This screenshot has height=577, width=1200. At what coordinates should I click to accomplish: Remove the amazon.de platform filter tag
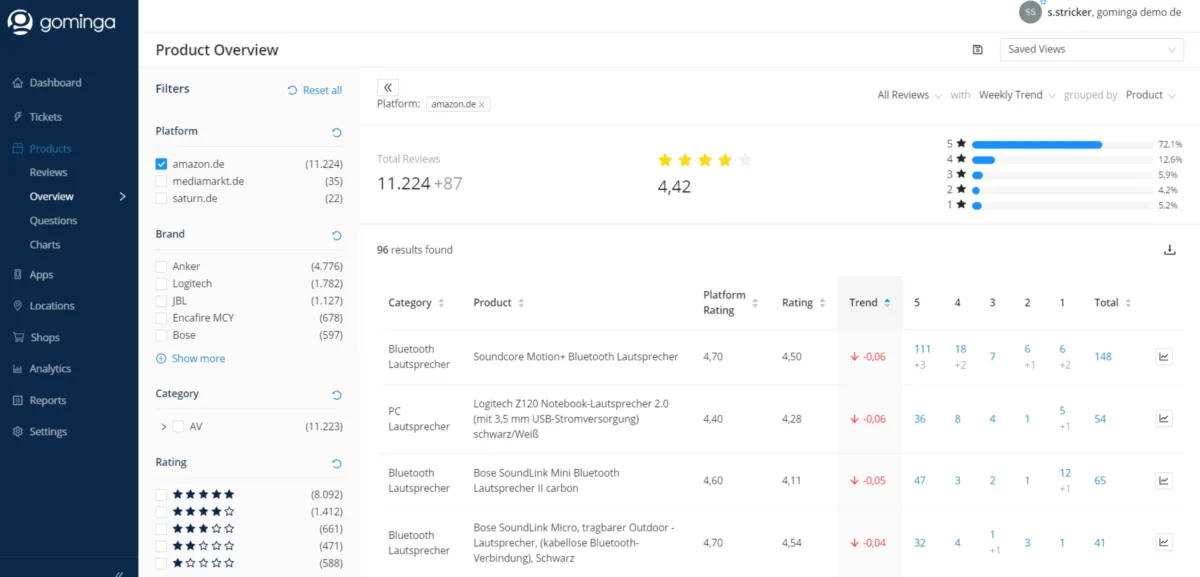[x=481, y=105]
